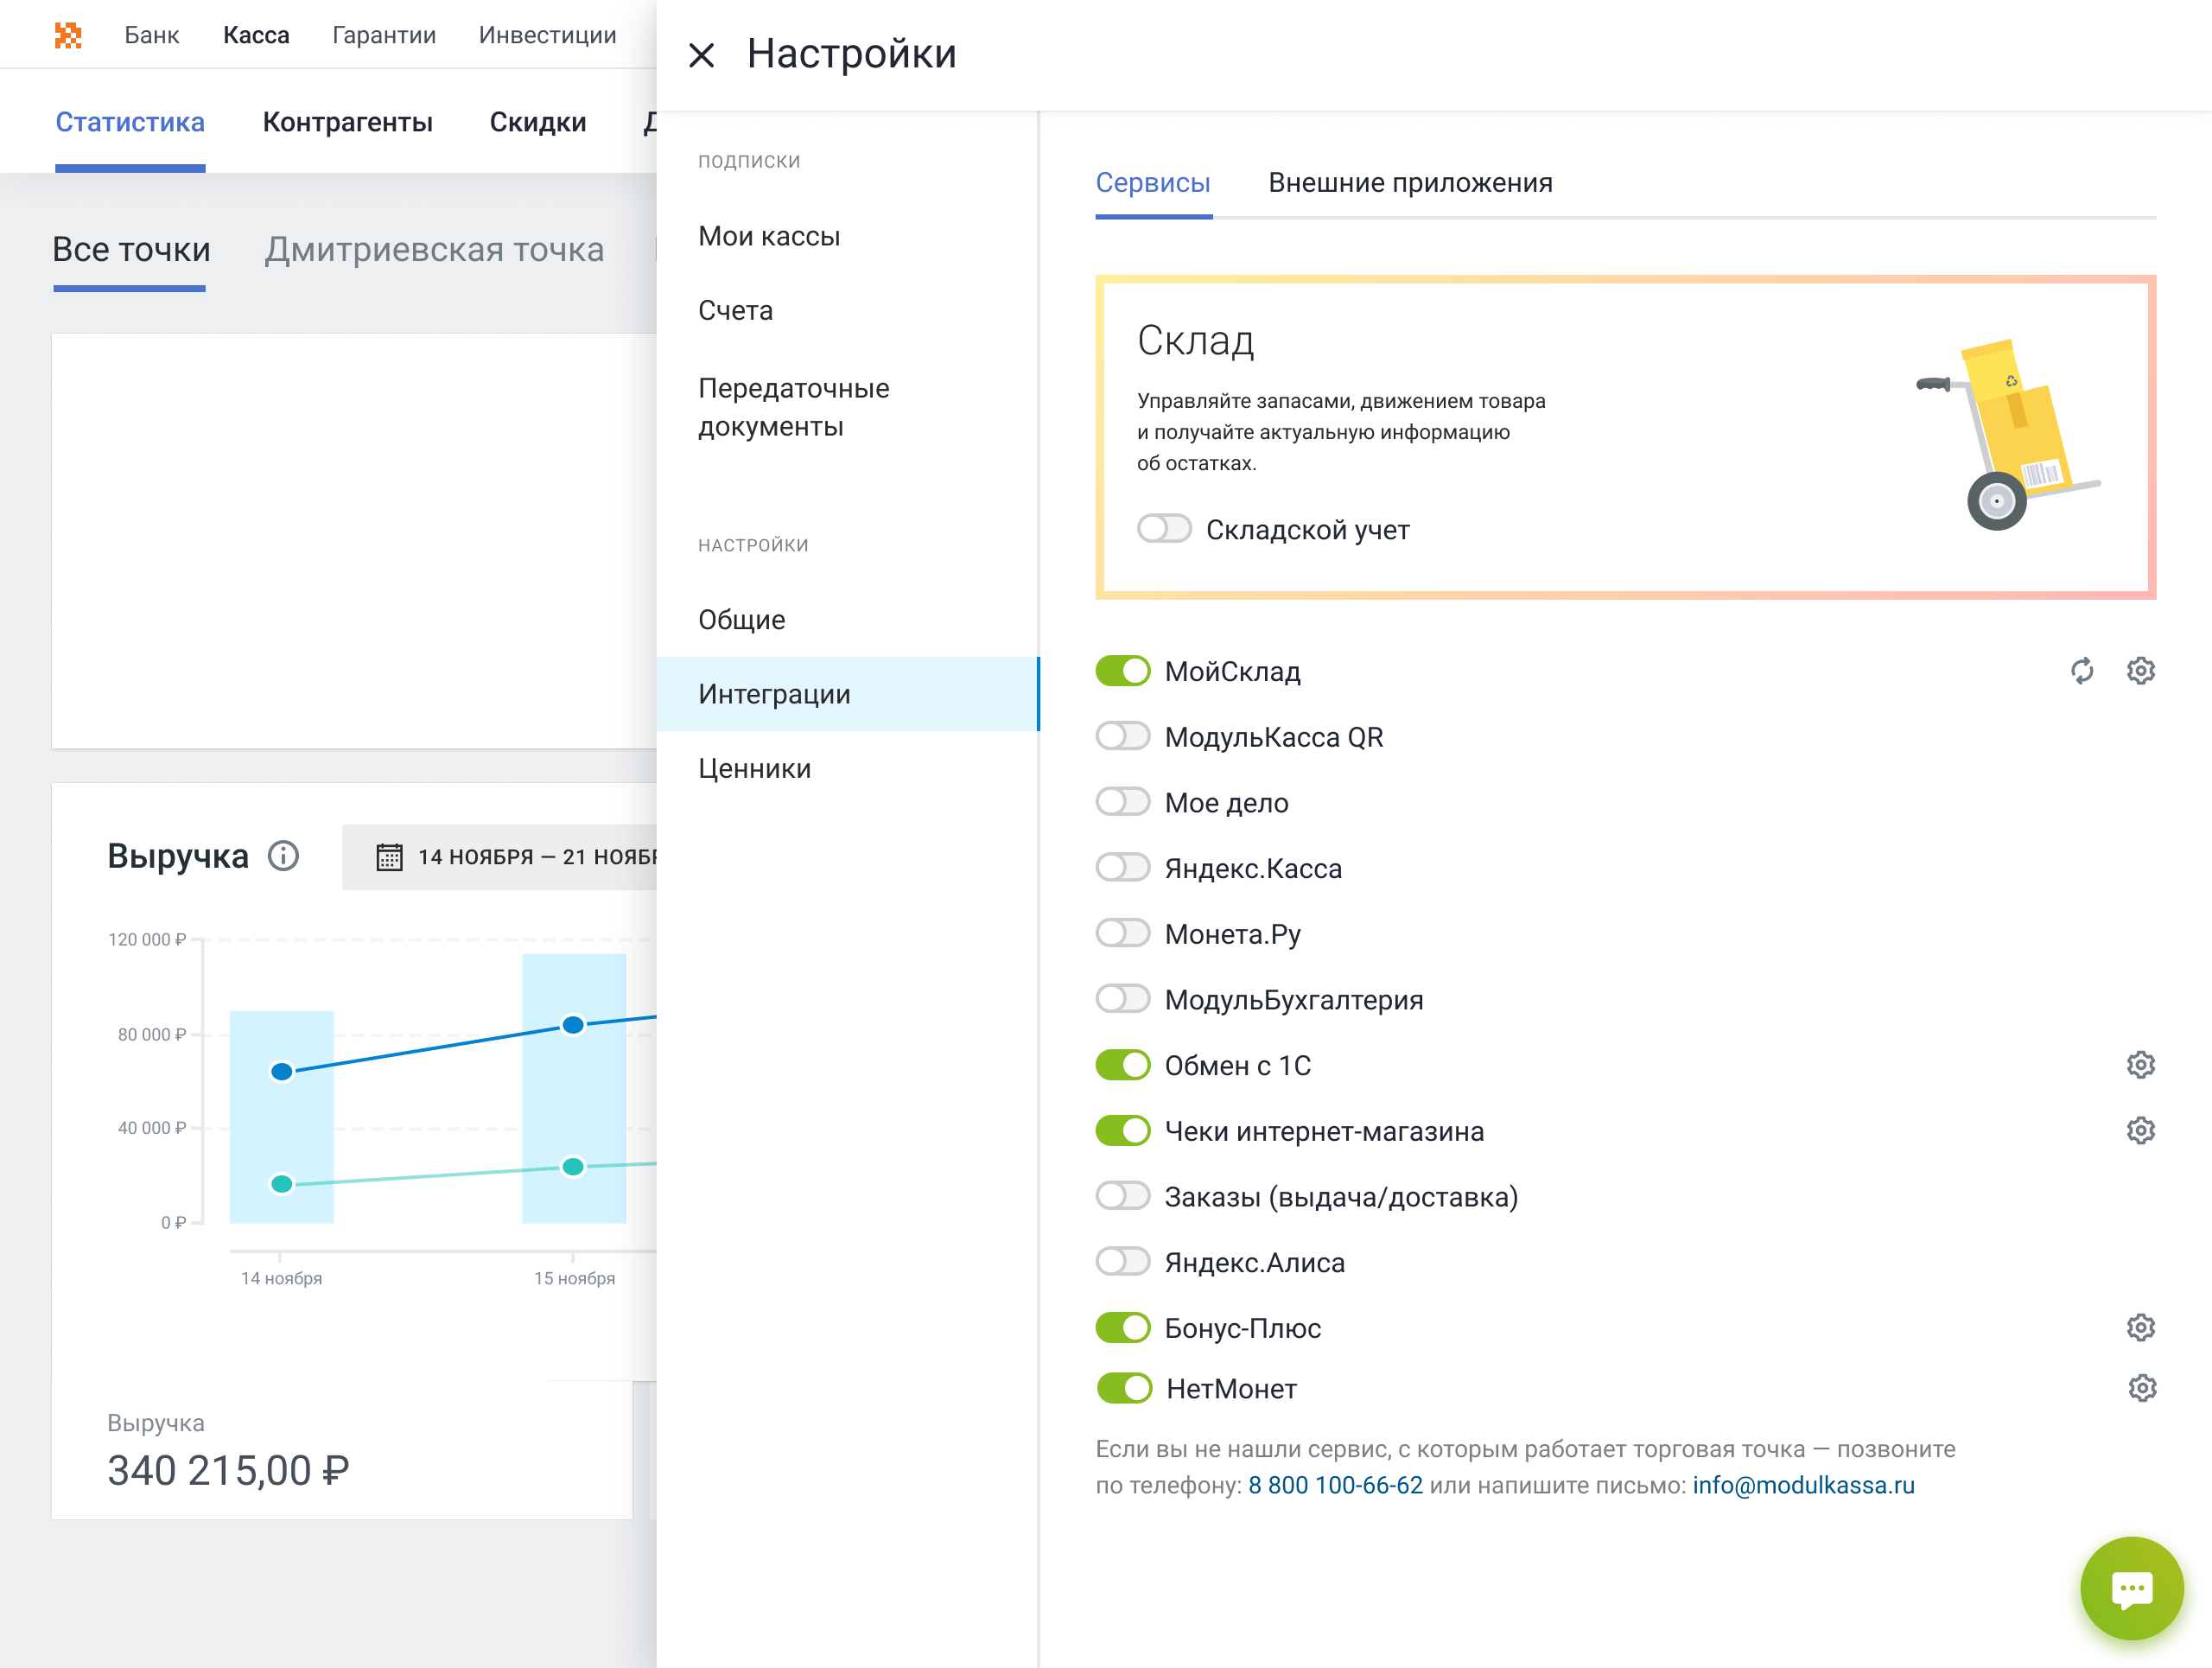Image resolution: width=2212 pixels, height=1668 pixels.
Task: Enable the Мое дело toggle
Action: click(x=1123, y=803)
